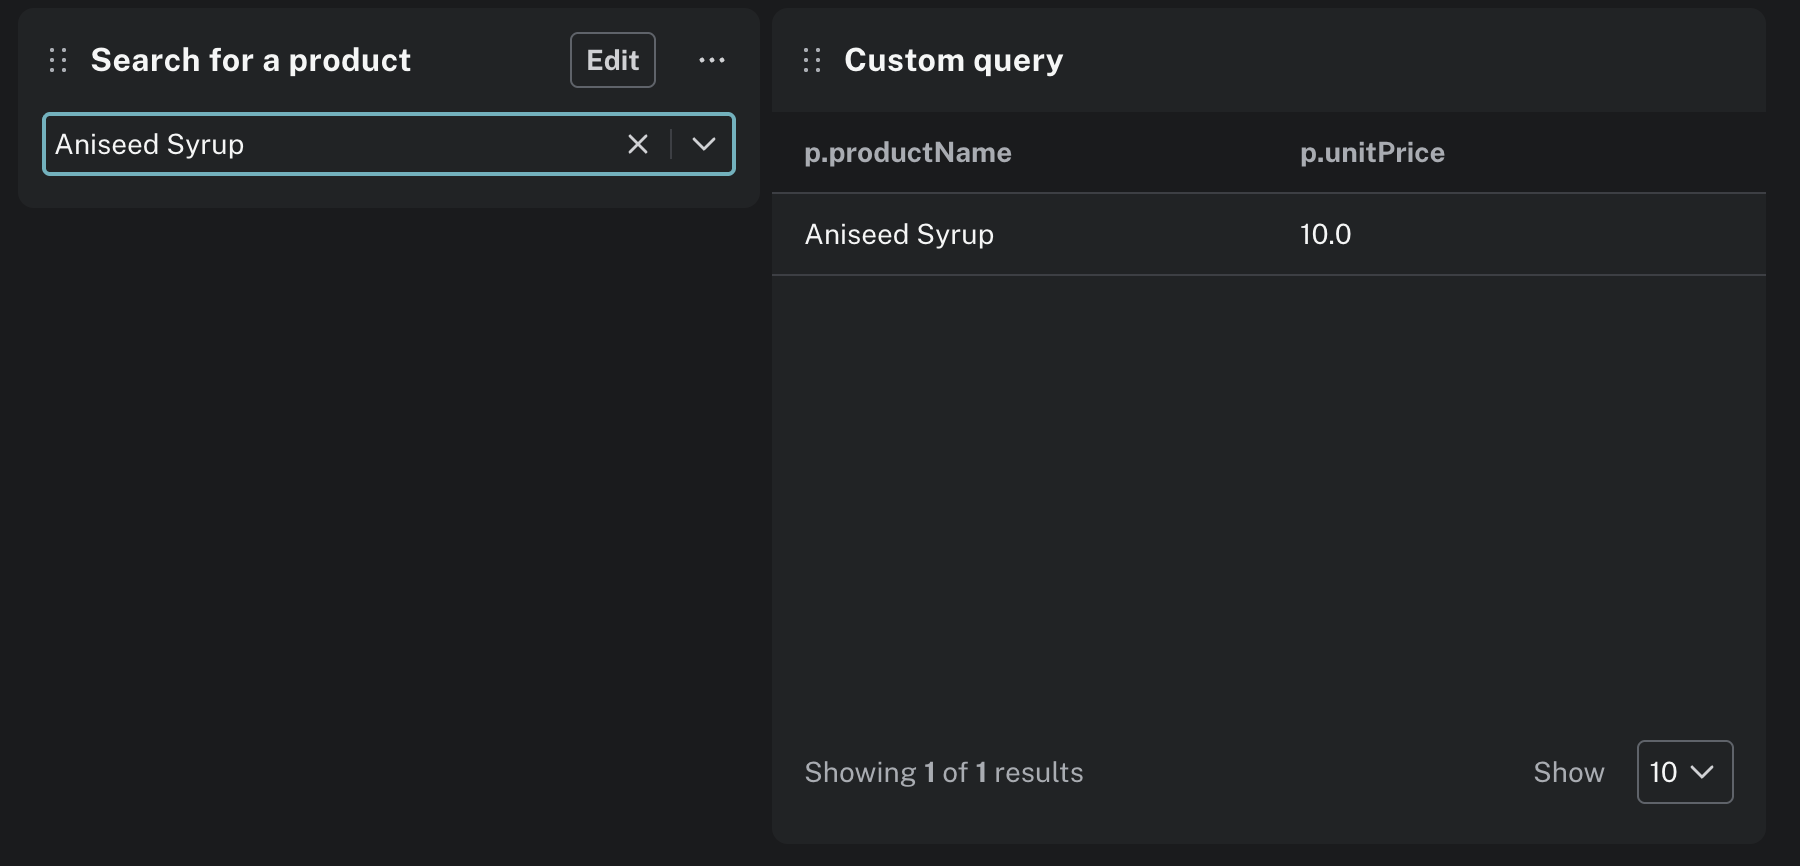Click the Show label next to page size

pos(1568,772)
